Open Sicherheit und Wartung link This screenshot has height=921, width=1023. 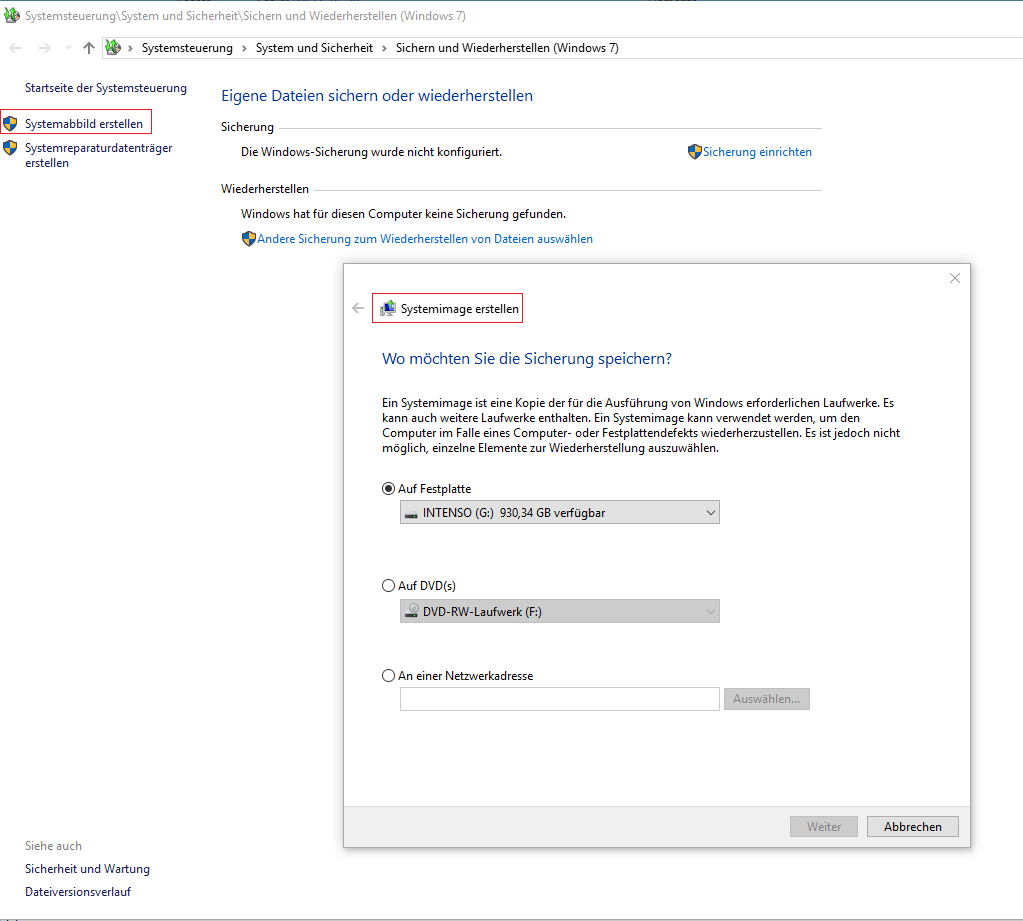pos(87,869)
